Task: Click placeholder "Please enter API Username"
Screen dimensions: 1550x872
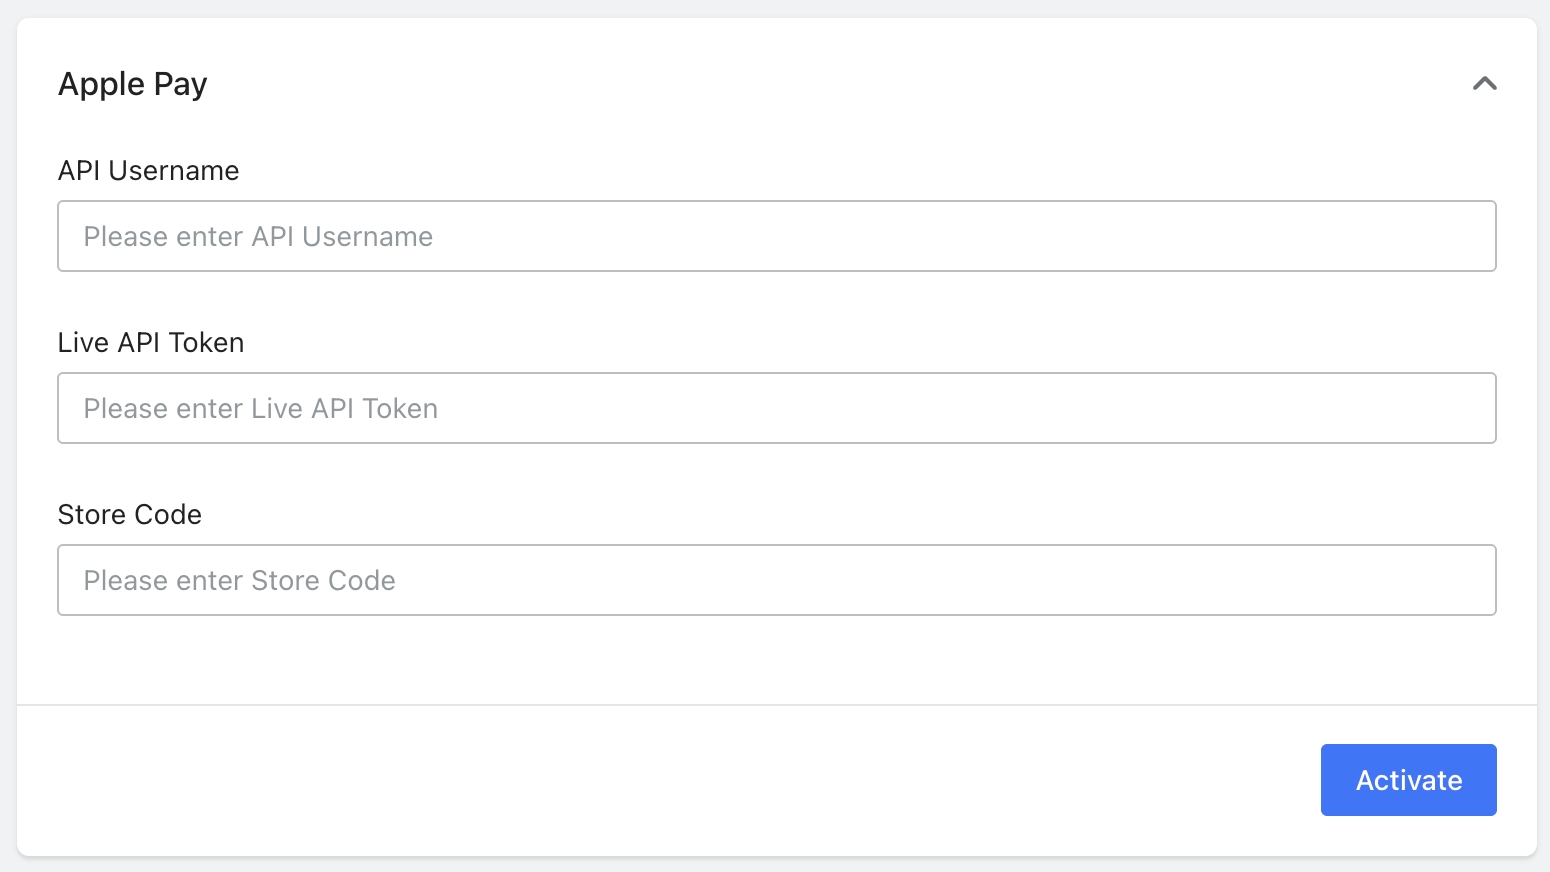Action: click(x=258, y=237)
